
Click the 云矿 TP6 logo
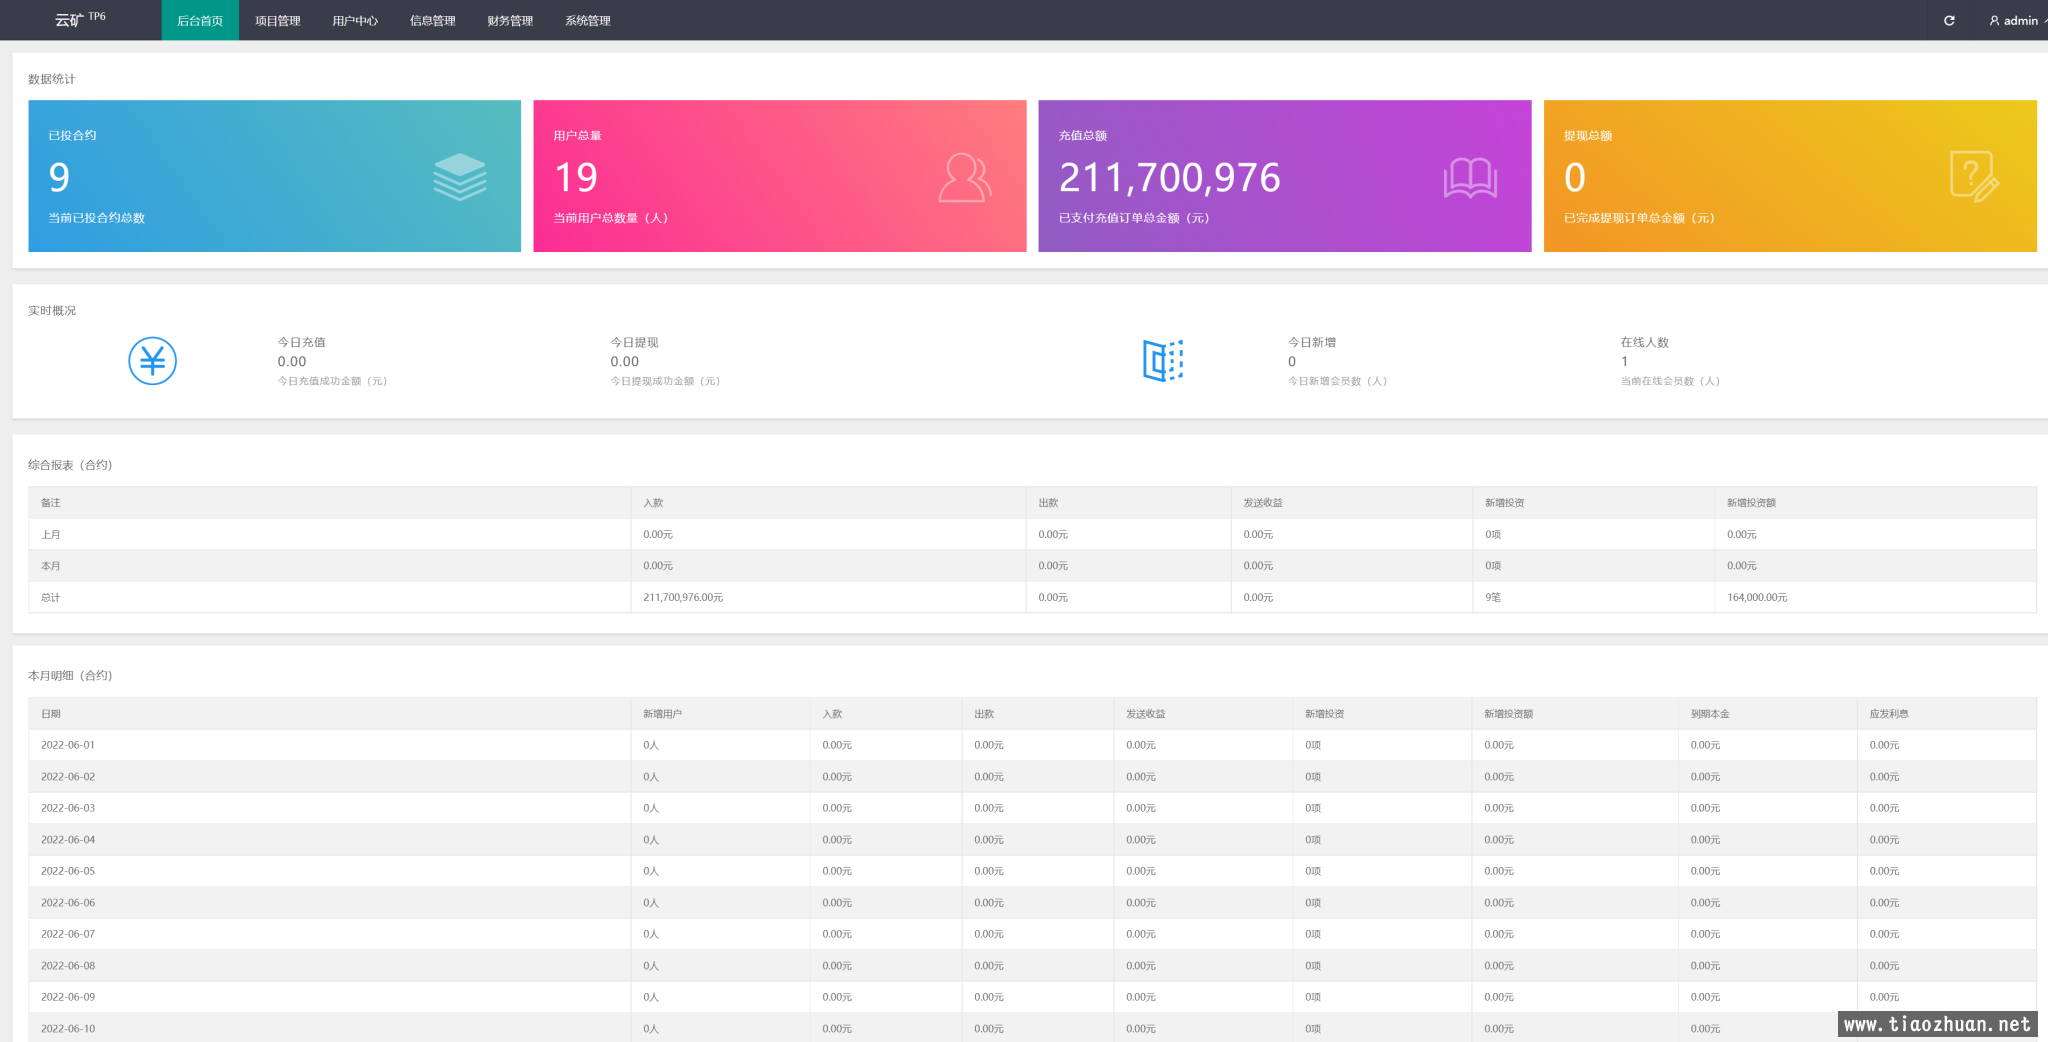[80, 19]
